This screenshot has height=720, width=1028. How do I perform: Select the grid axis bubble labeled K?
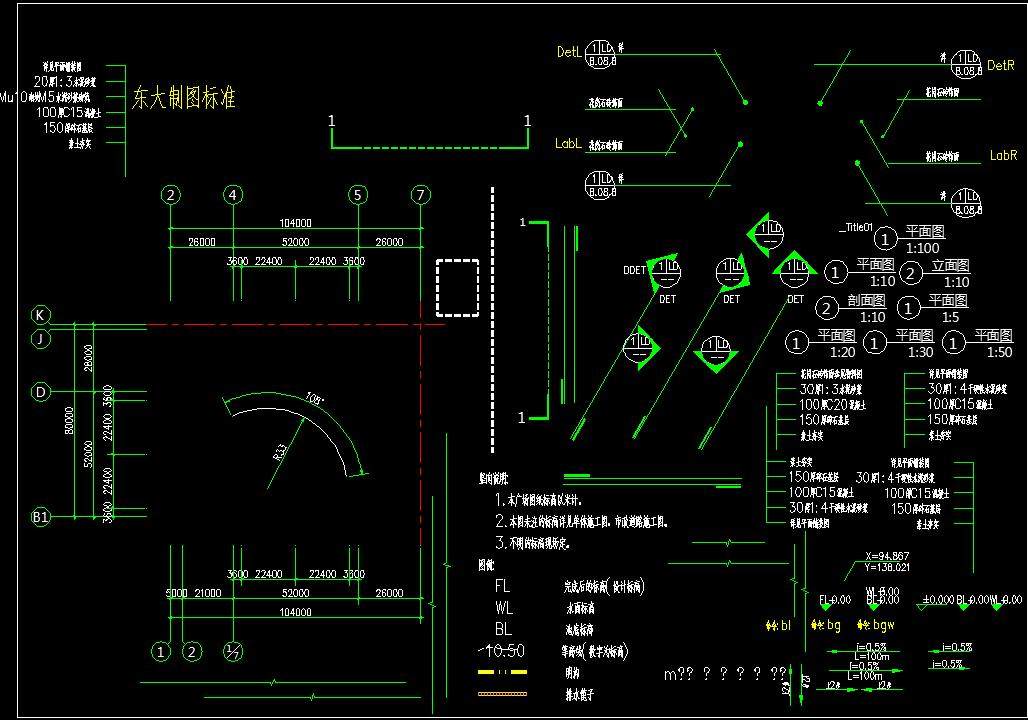click(x=41, y=315)
